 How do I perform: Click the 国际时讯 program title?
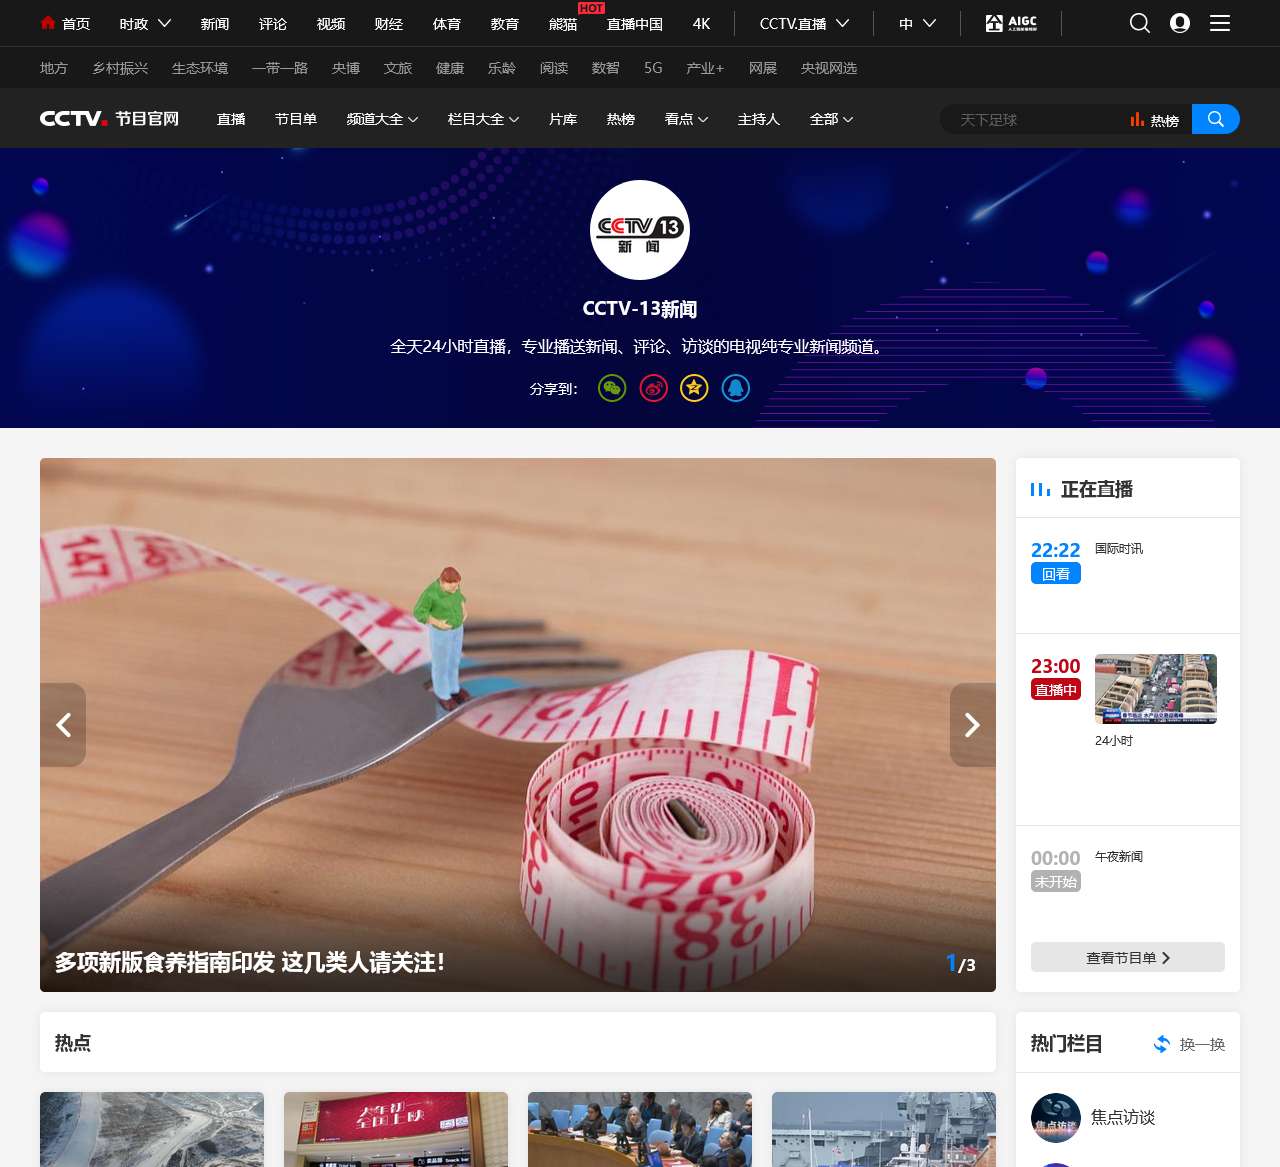(x=1119, y=549)
